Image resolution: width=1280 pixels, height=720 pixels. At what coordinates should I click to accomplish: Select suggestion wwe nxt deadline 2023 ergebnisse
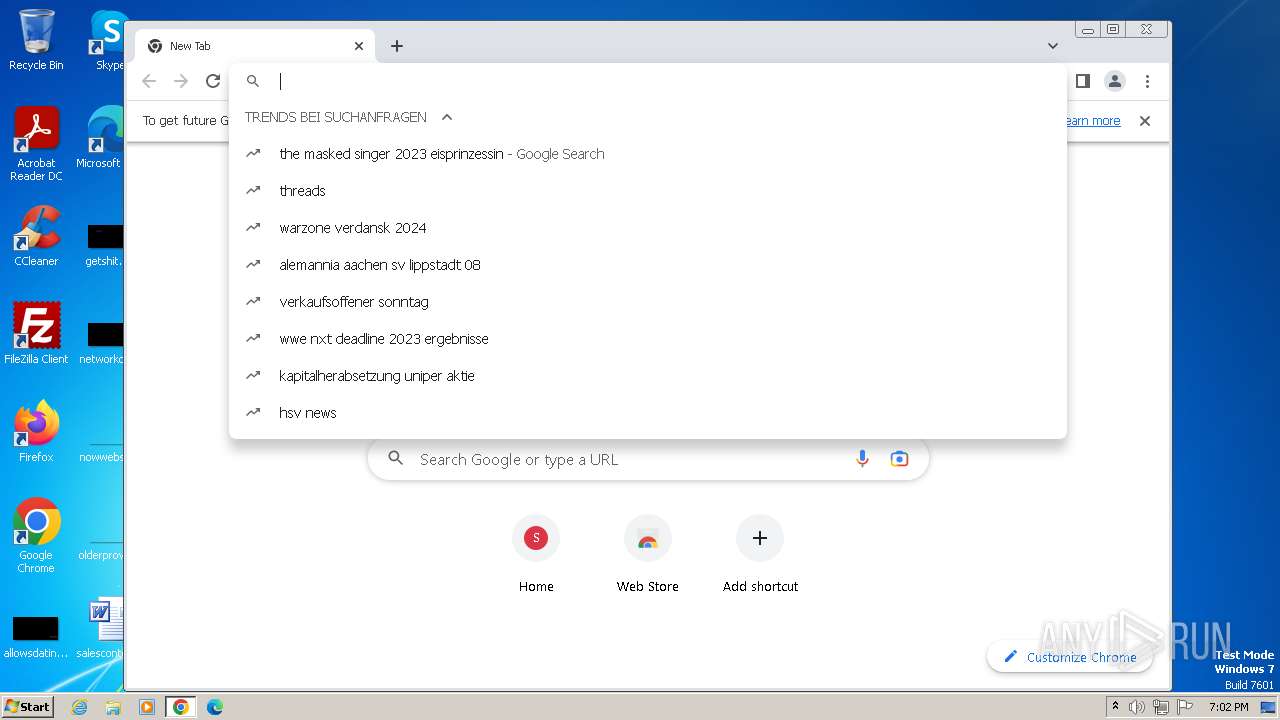[x=648, y=339]
